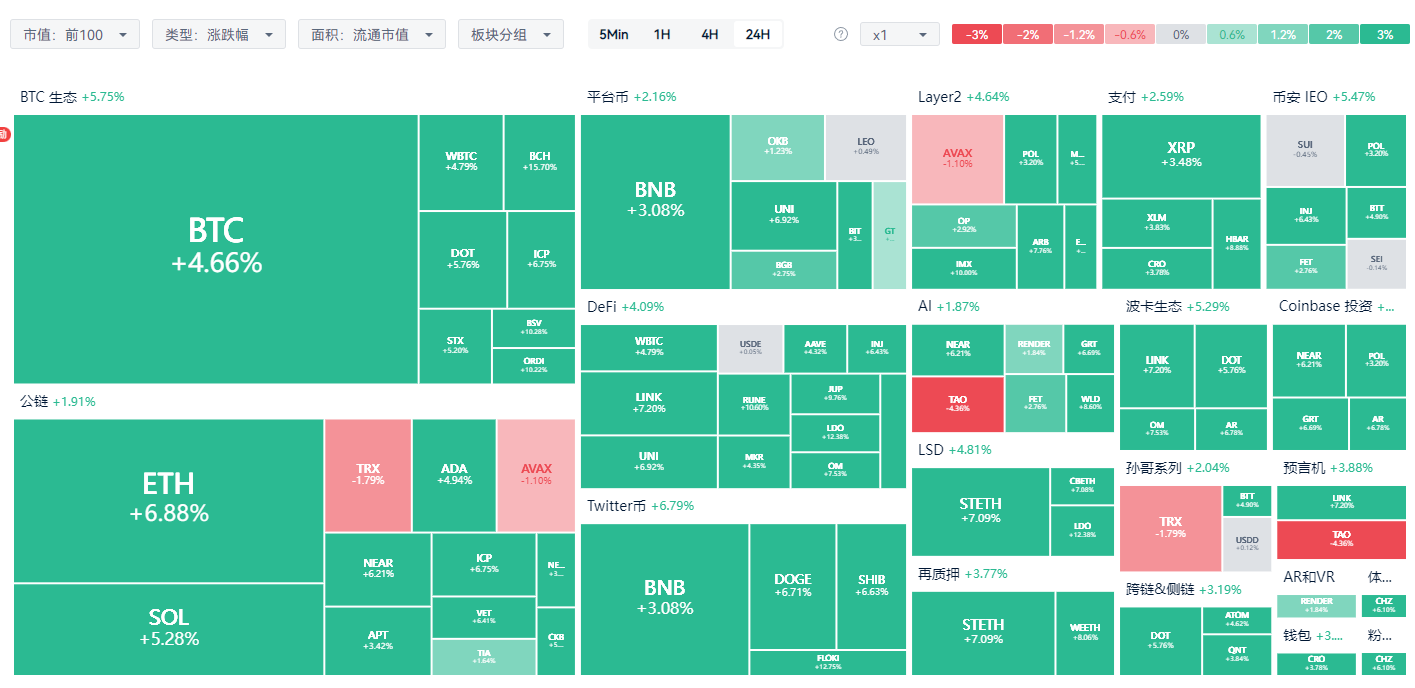Viewport: 1415px width, 688px height.
Task: Click the JUP +9.76% tile
Action: pyautogui.click(x=835, y=393)
